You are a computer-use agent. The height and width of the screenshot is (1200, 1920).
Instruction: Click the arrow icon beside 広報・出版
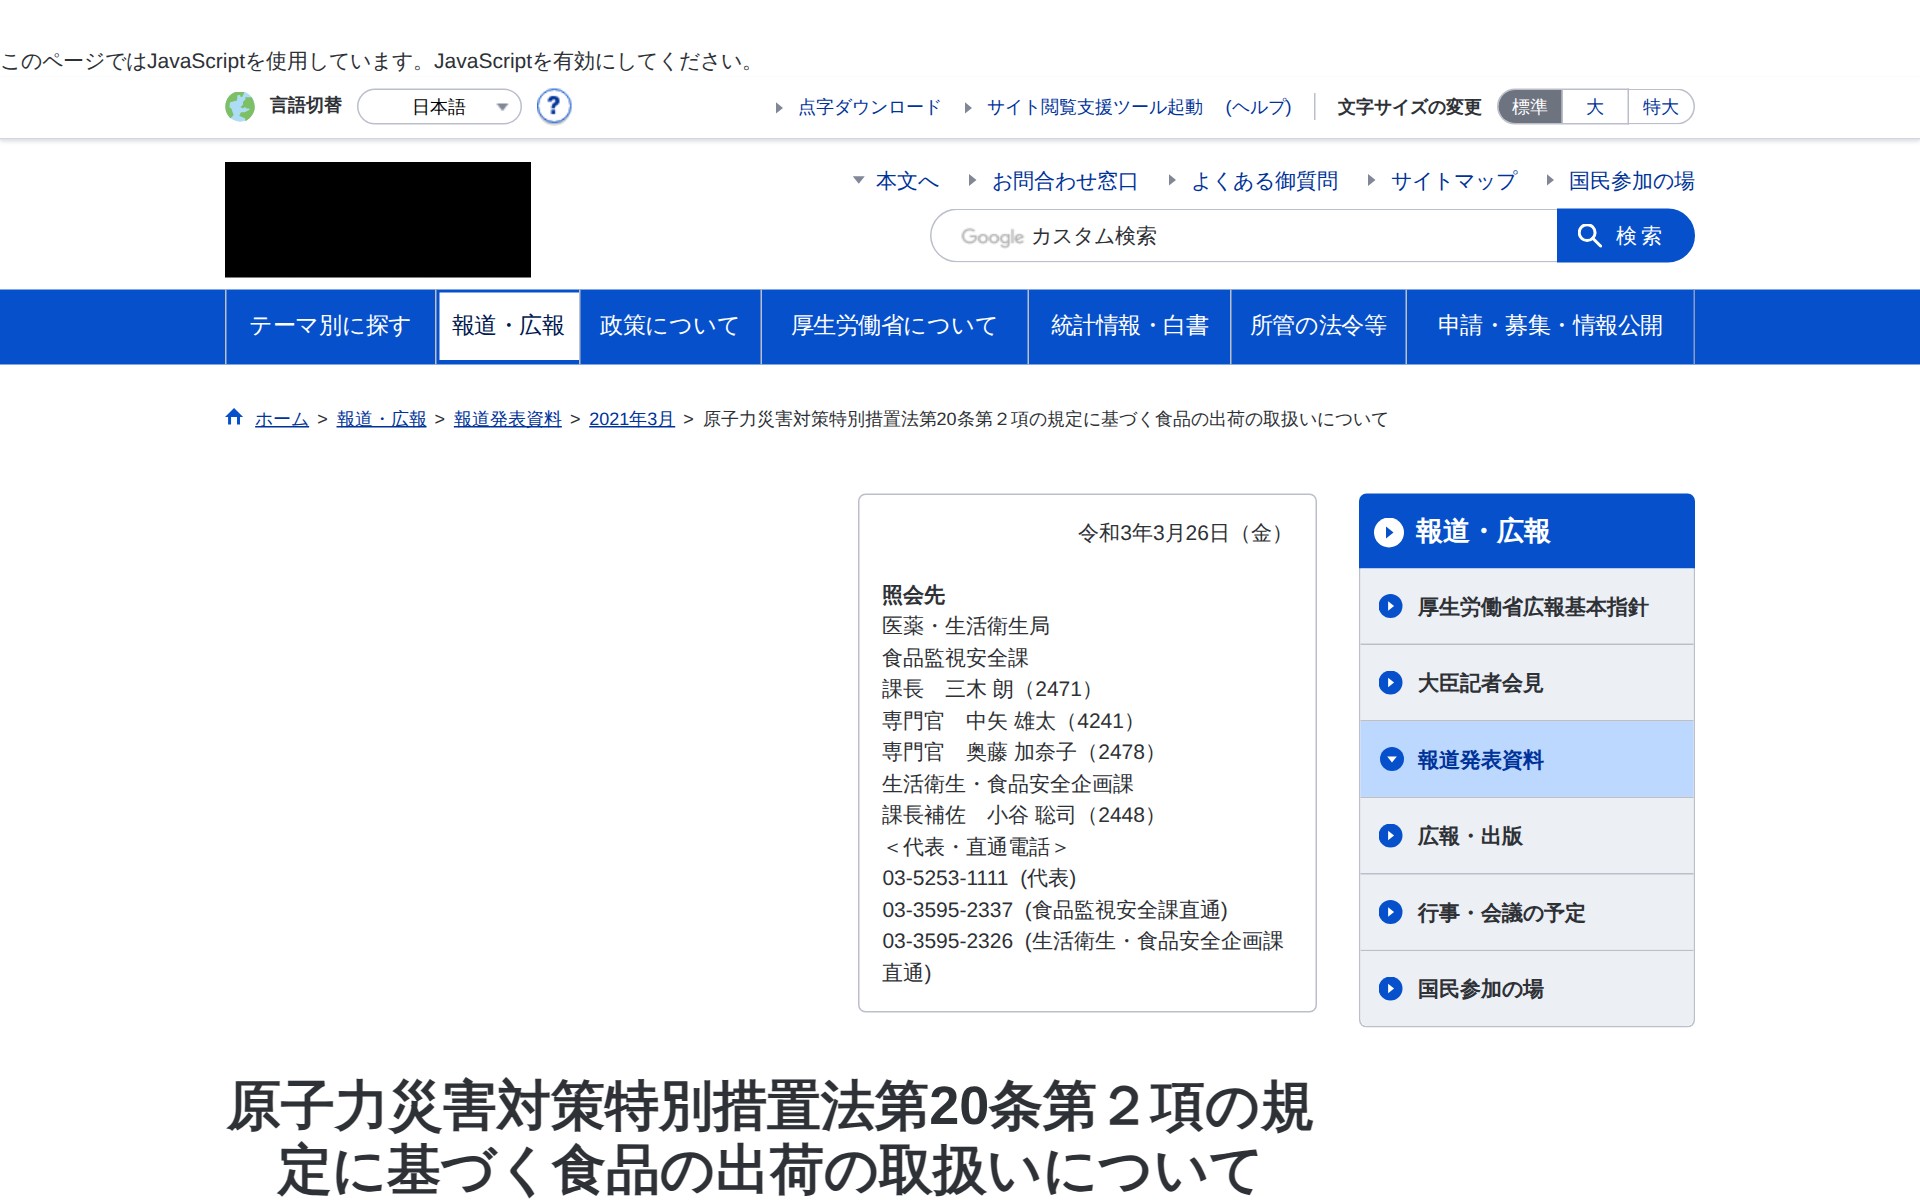pos(1390,836)
